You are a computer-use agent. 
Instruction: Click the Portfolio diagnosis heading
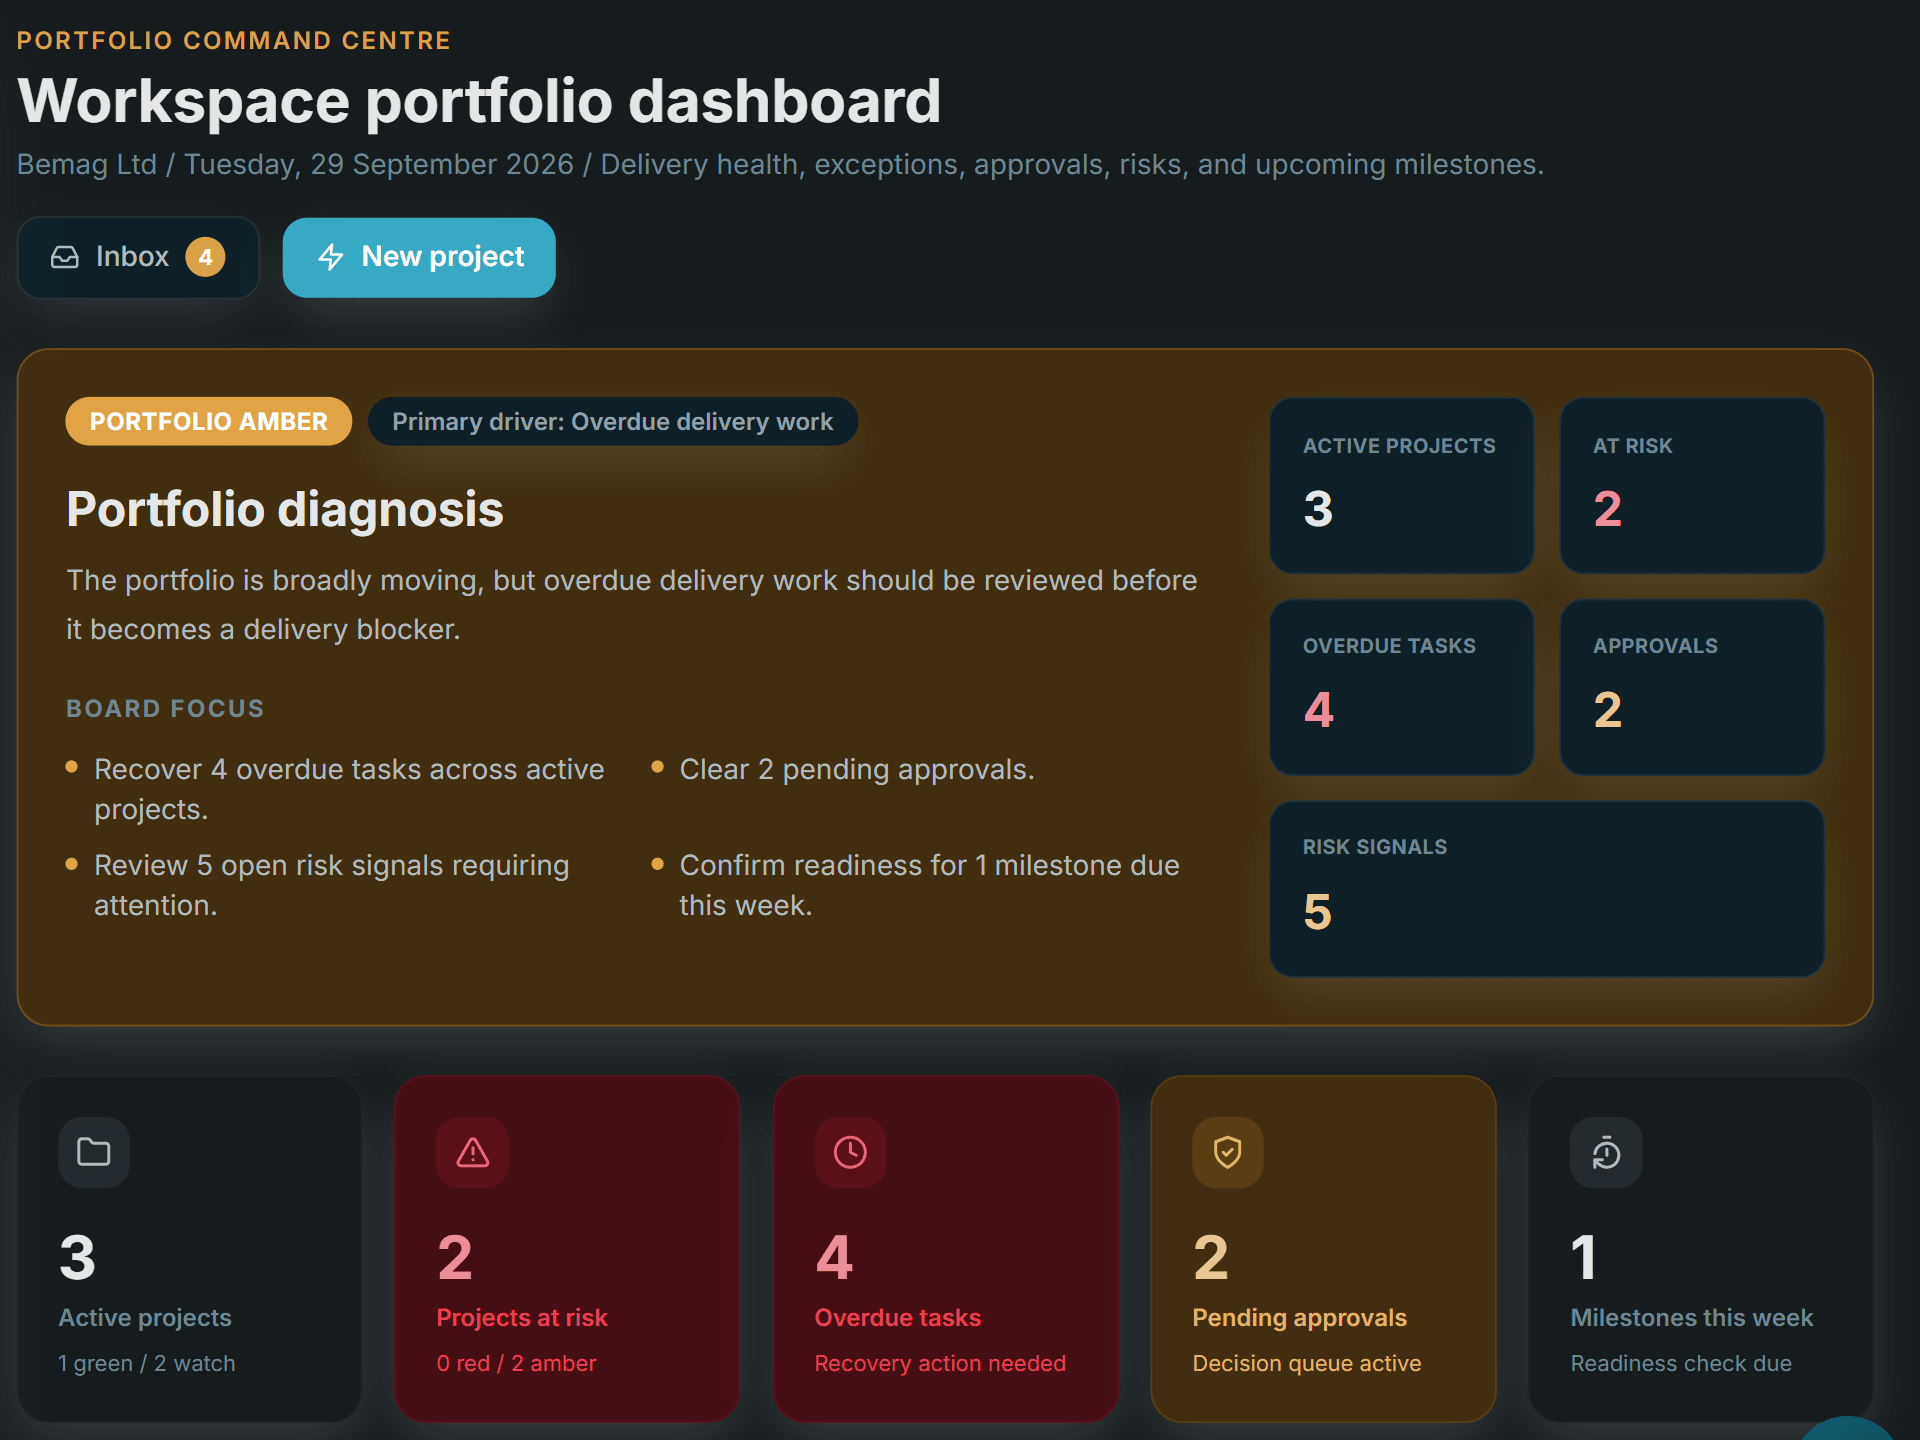pos(285,509)
